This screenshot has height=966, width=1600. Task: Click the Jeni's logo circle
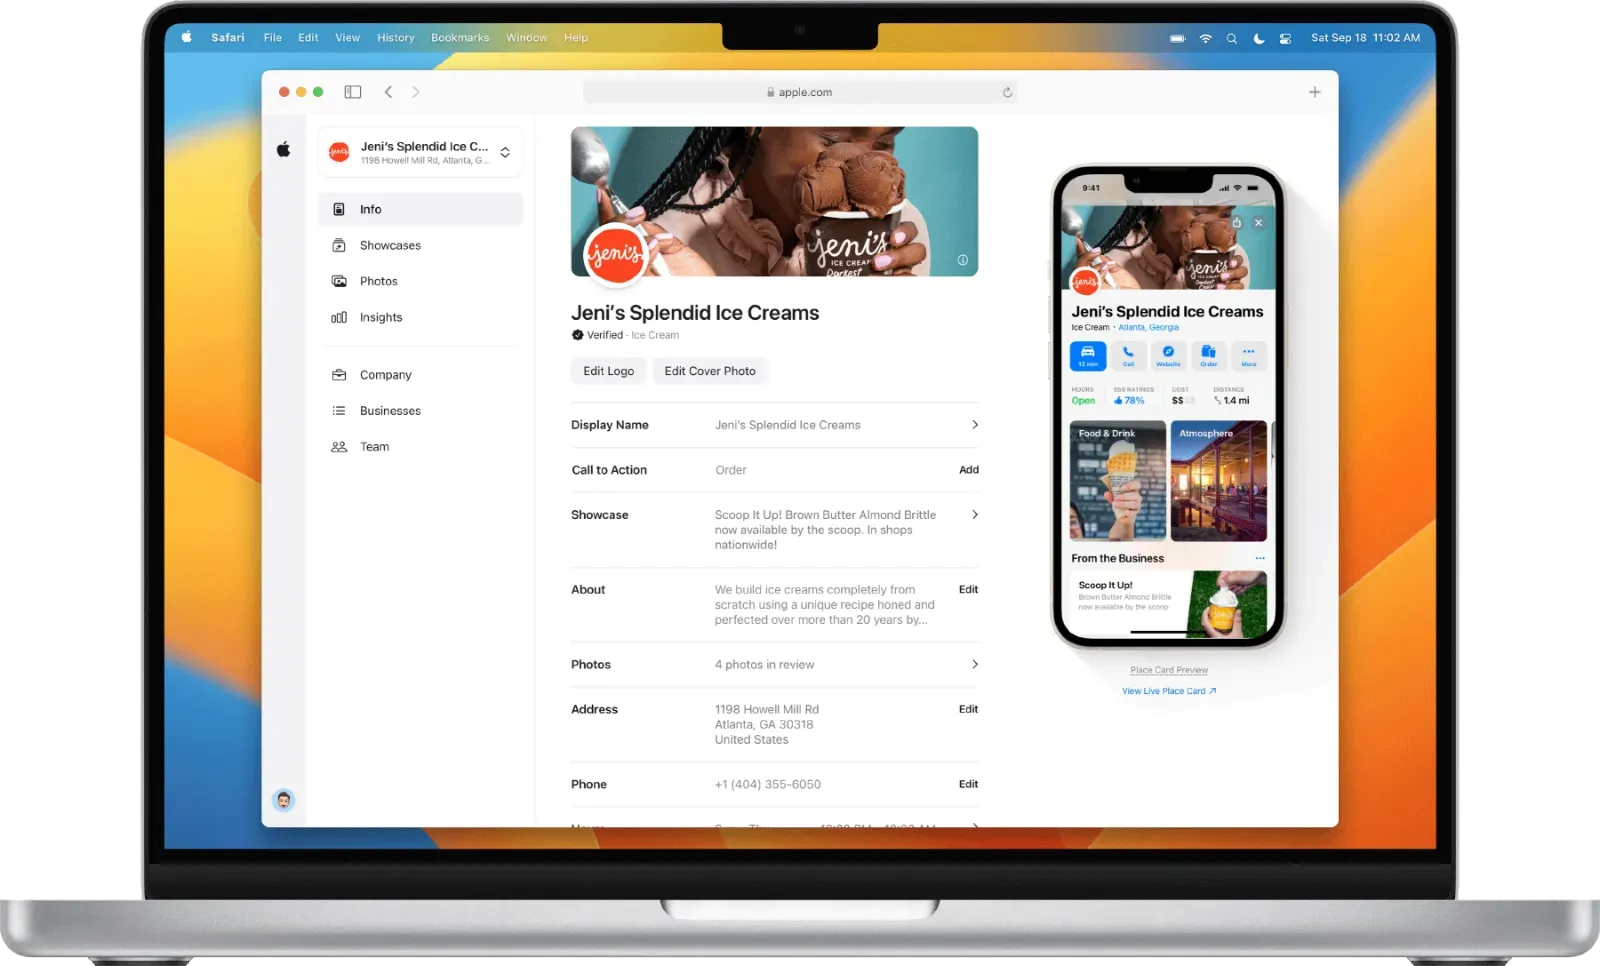point(615,254)
